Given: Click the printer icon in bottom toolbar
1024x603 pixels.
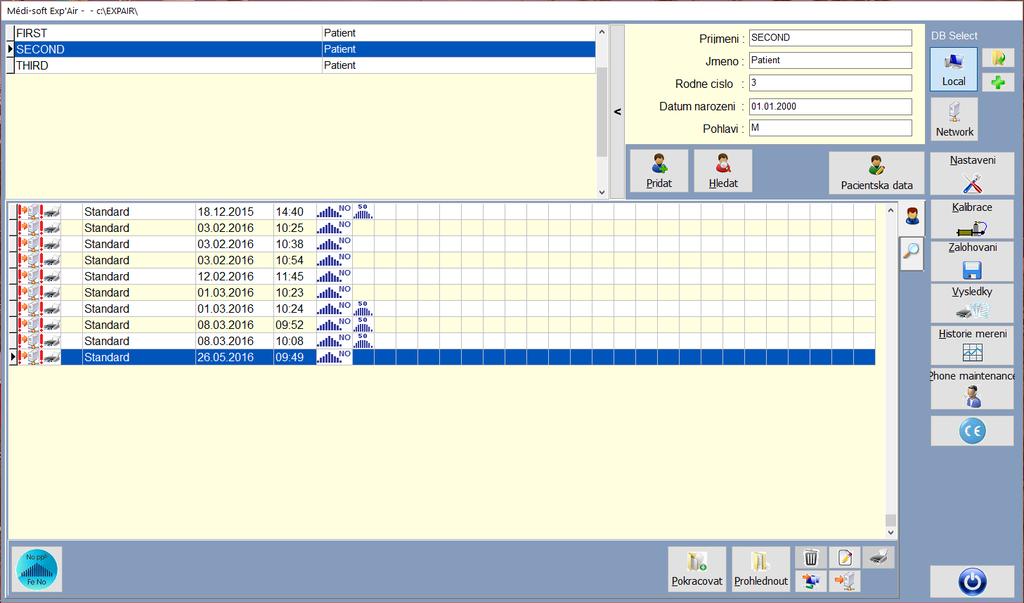Looking at the screenshot, I should pyautogui.click(x=878, y=558).
